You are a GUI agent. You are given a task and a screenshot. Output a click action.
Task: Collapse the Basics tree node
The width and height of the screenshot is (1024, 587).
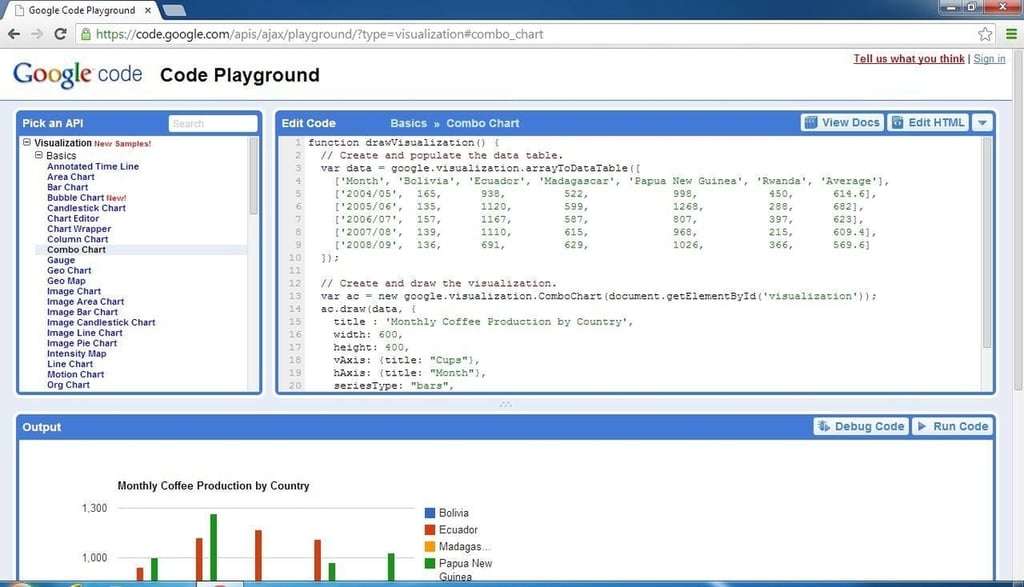[39, 155]
